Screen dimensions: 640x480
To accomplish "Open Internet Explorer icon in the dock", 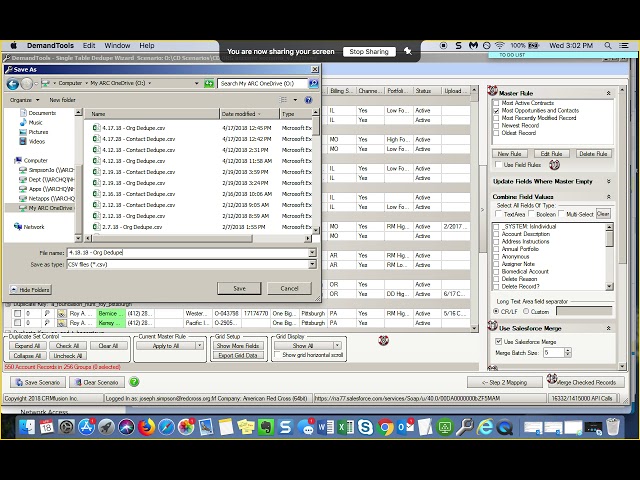I will click(x=485, y=427).
